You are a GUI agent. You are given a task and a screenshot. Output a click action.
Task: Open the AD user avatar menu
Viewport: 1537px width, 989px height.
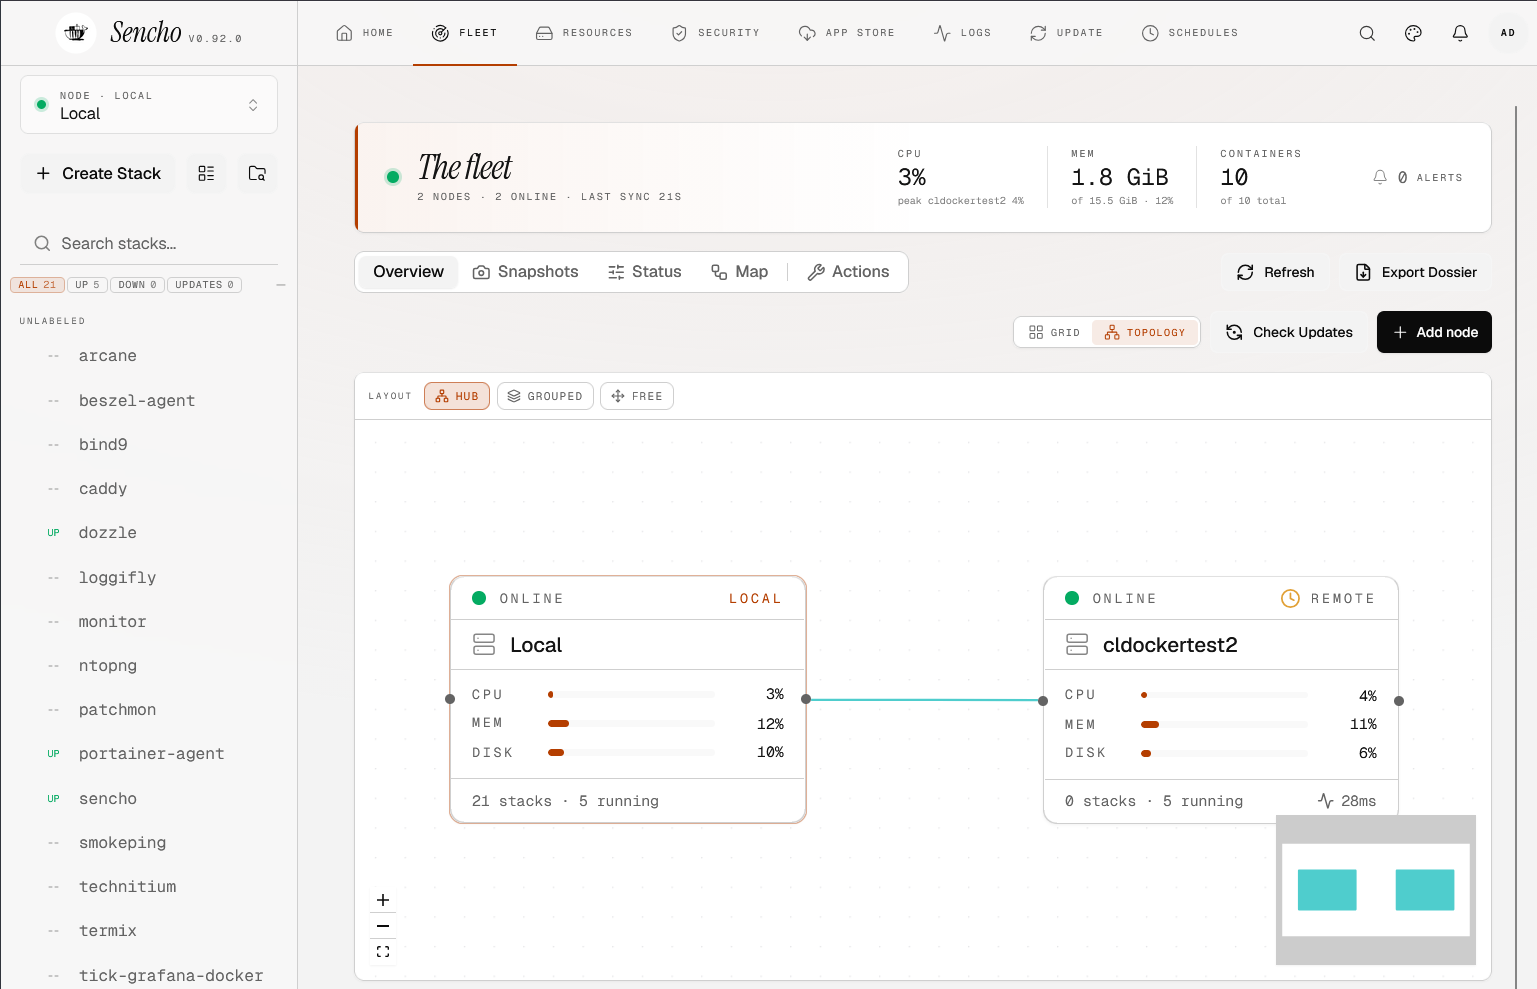pyautogui.click(x=1508, y=33)
